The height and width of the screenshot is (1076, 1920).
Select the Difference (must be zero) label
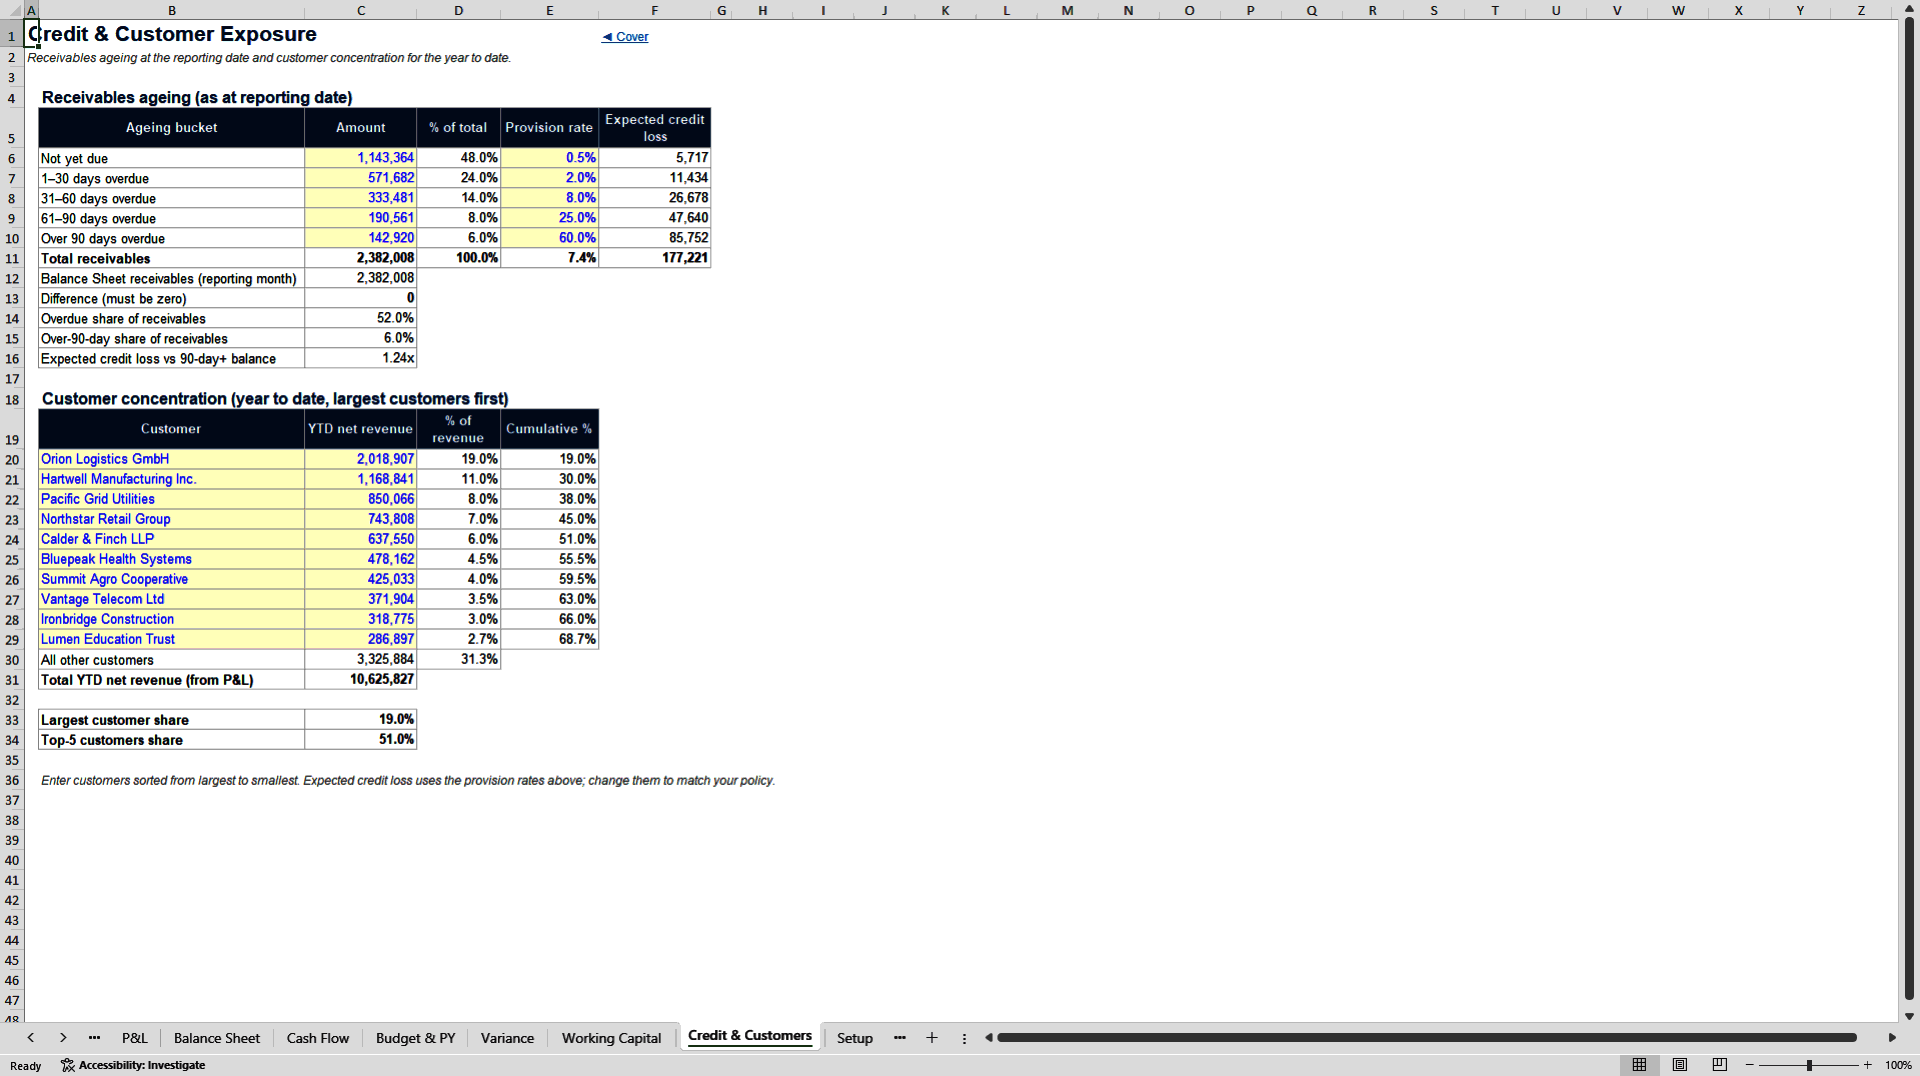coord(171,298)
